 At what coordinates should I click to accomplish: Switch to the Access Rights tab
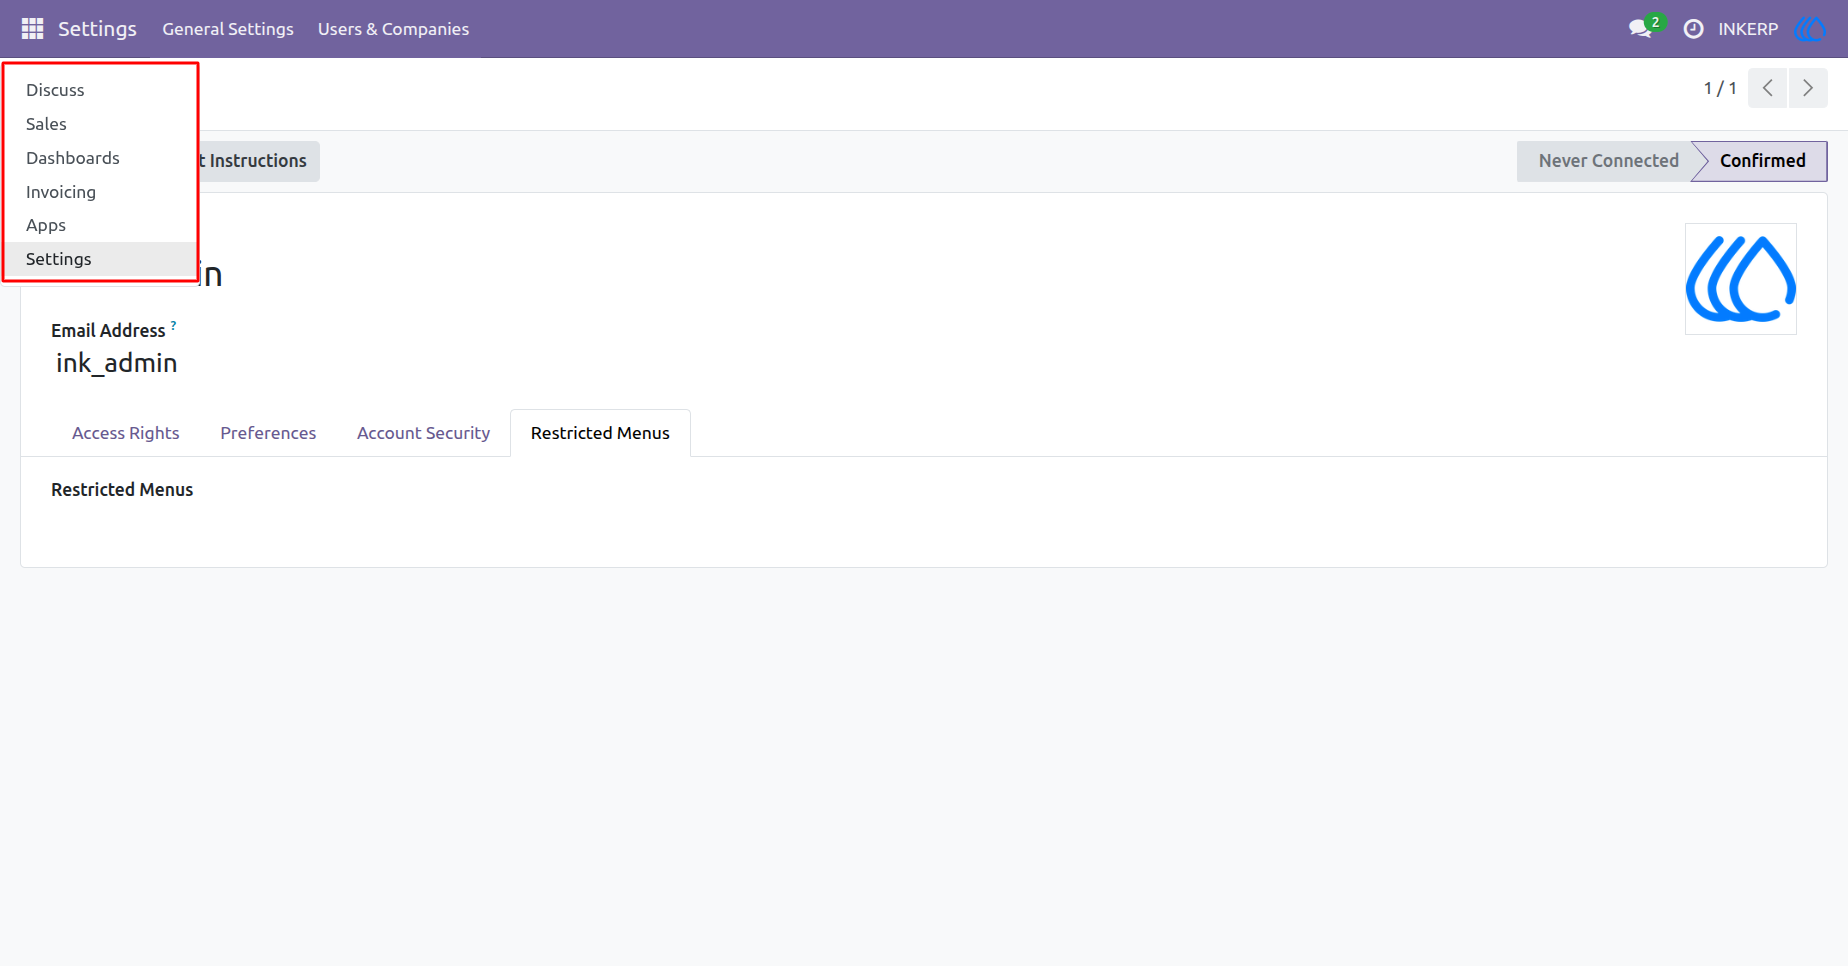tap(126, 433)
